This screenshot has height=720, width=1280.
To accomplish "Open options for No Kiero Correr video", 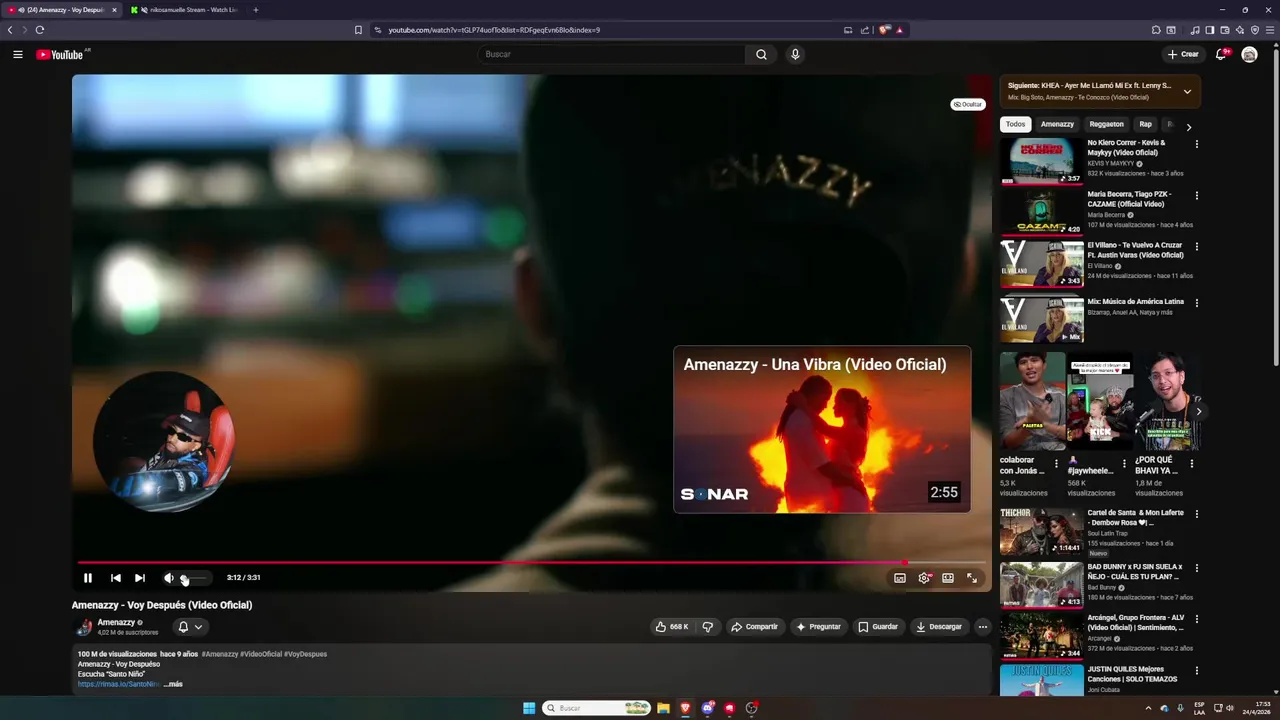I will 1196,144.
